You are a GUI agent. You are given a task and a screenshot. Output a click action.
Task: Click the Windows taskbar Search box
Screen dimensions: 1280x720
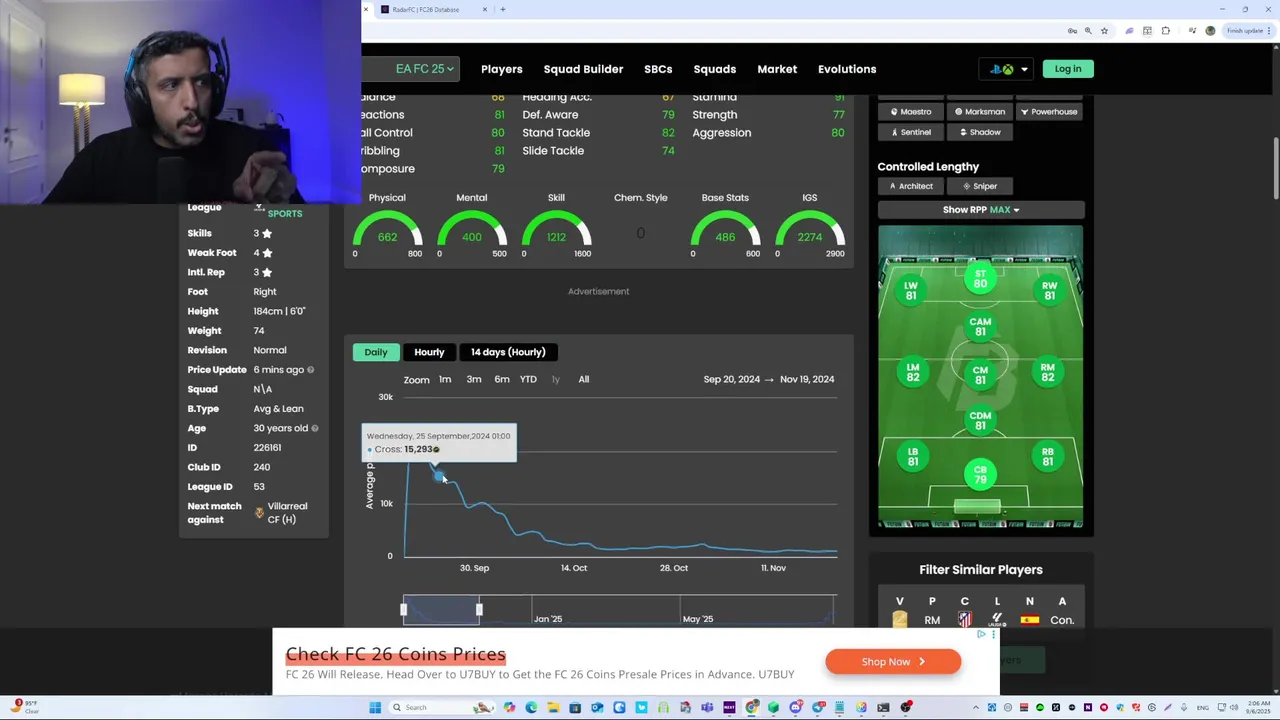tap(443, 708)
